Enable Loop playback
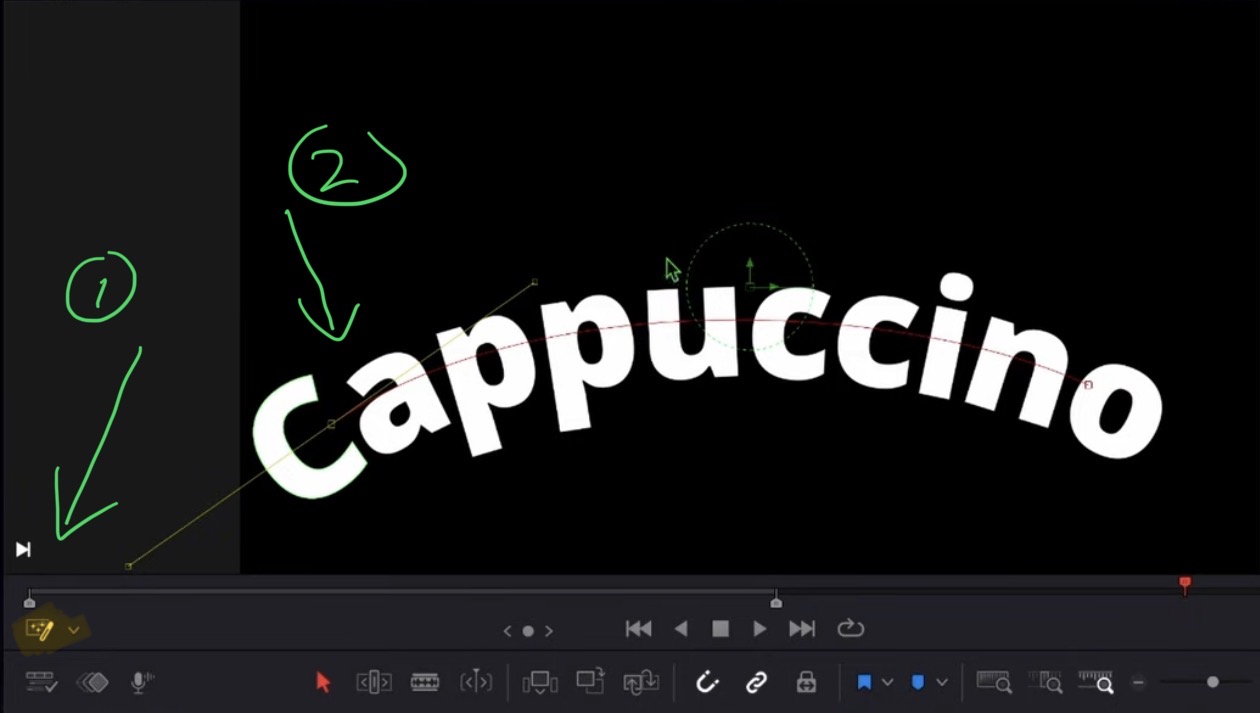 click(850, 629)
